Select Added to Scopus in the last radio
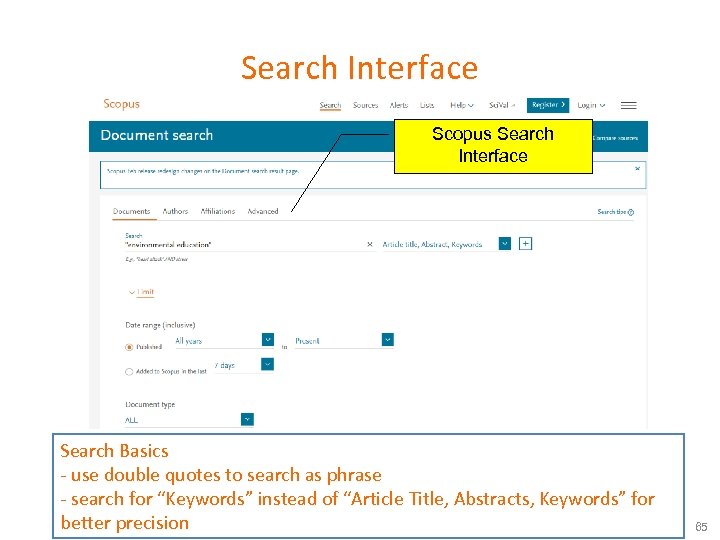This screenshot has width=720, height=540. (129, 371)
